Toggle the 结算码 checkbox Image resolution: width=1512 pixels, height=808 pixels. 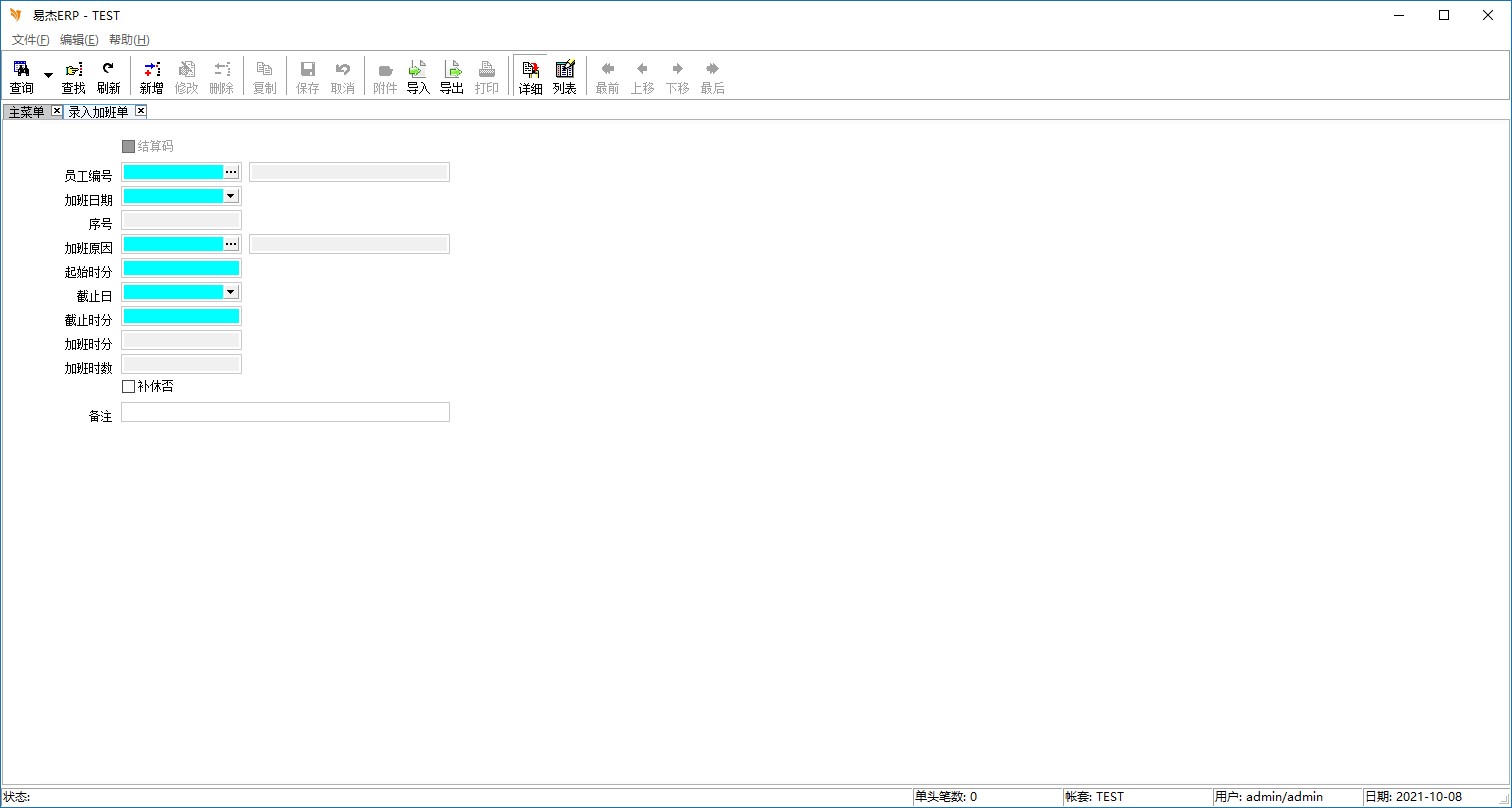(128, 146)
